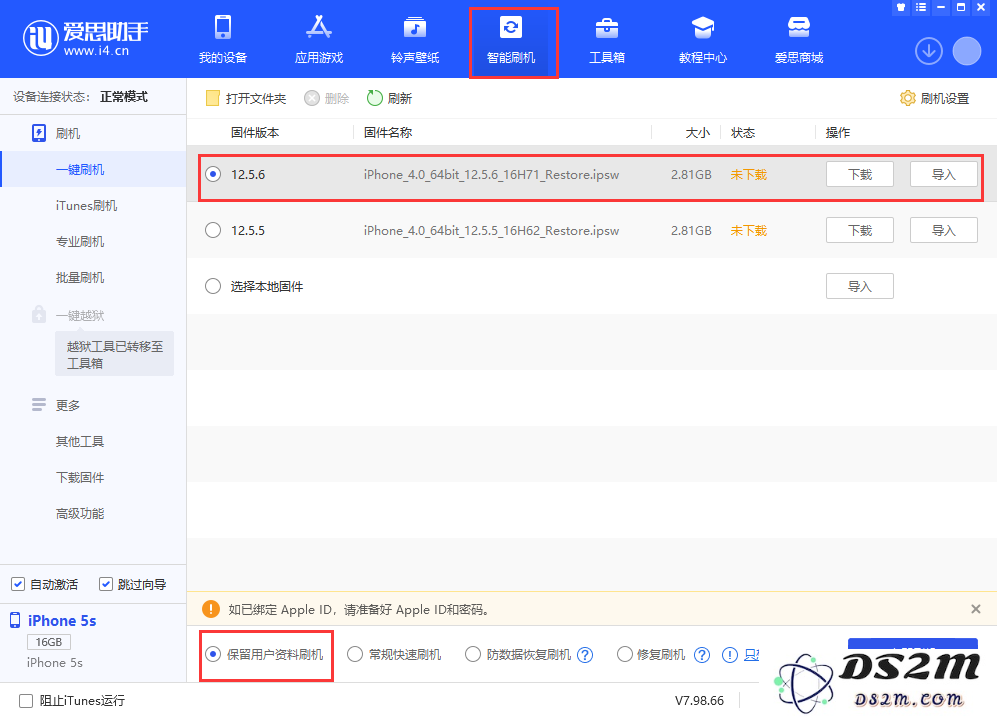Click help icon next to 修复刷机
This screenshot has width=997, height=717.
pos(702,655)
